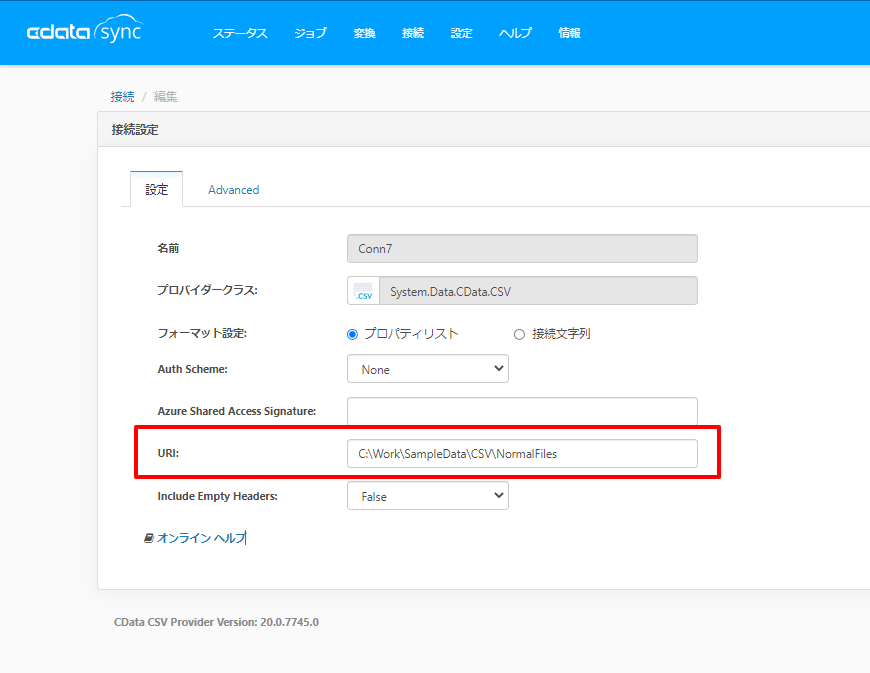
Task: Expand the Include Empty Headers dropdown
Action: click(x=428, y=496)
